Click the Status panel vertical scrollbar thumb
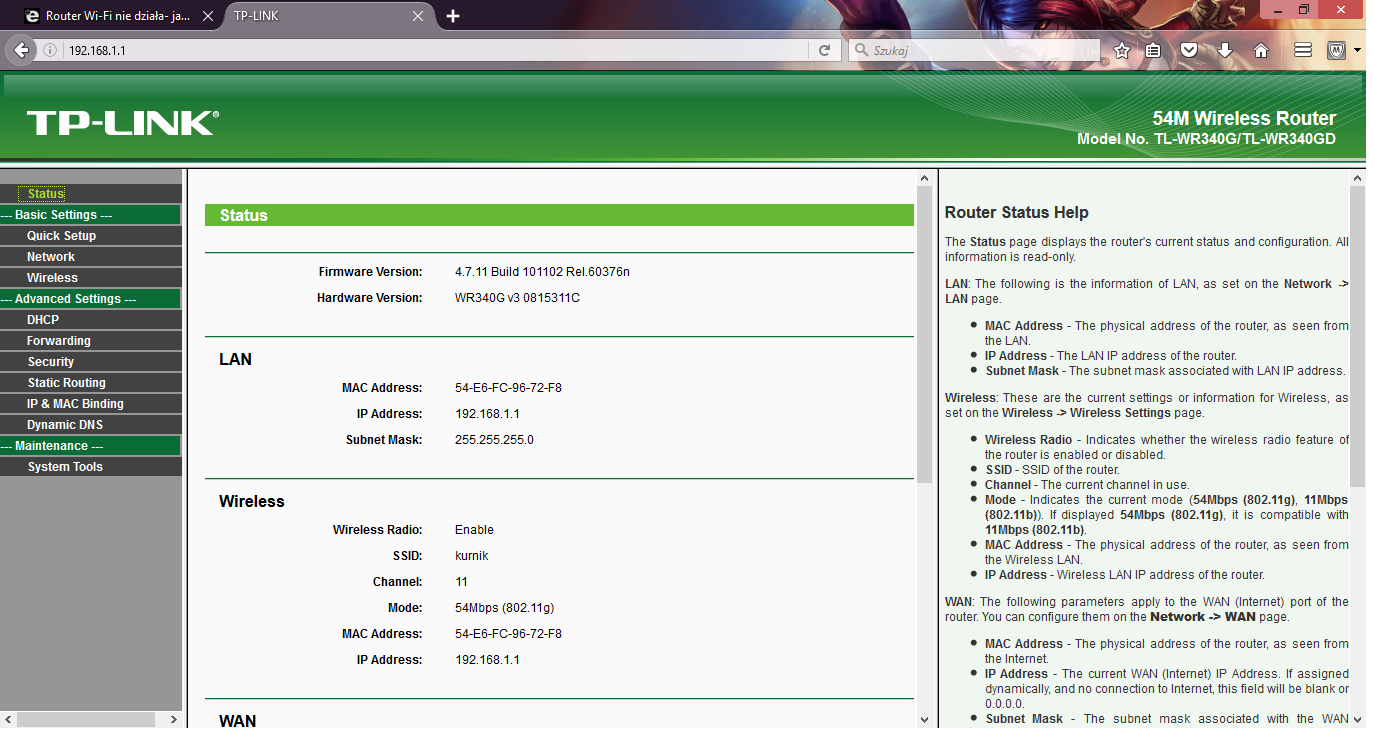 coord(924,336)
